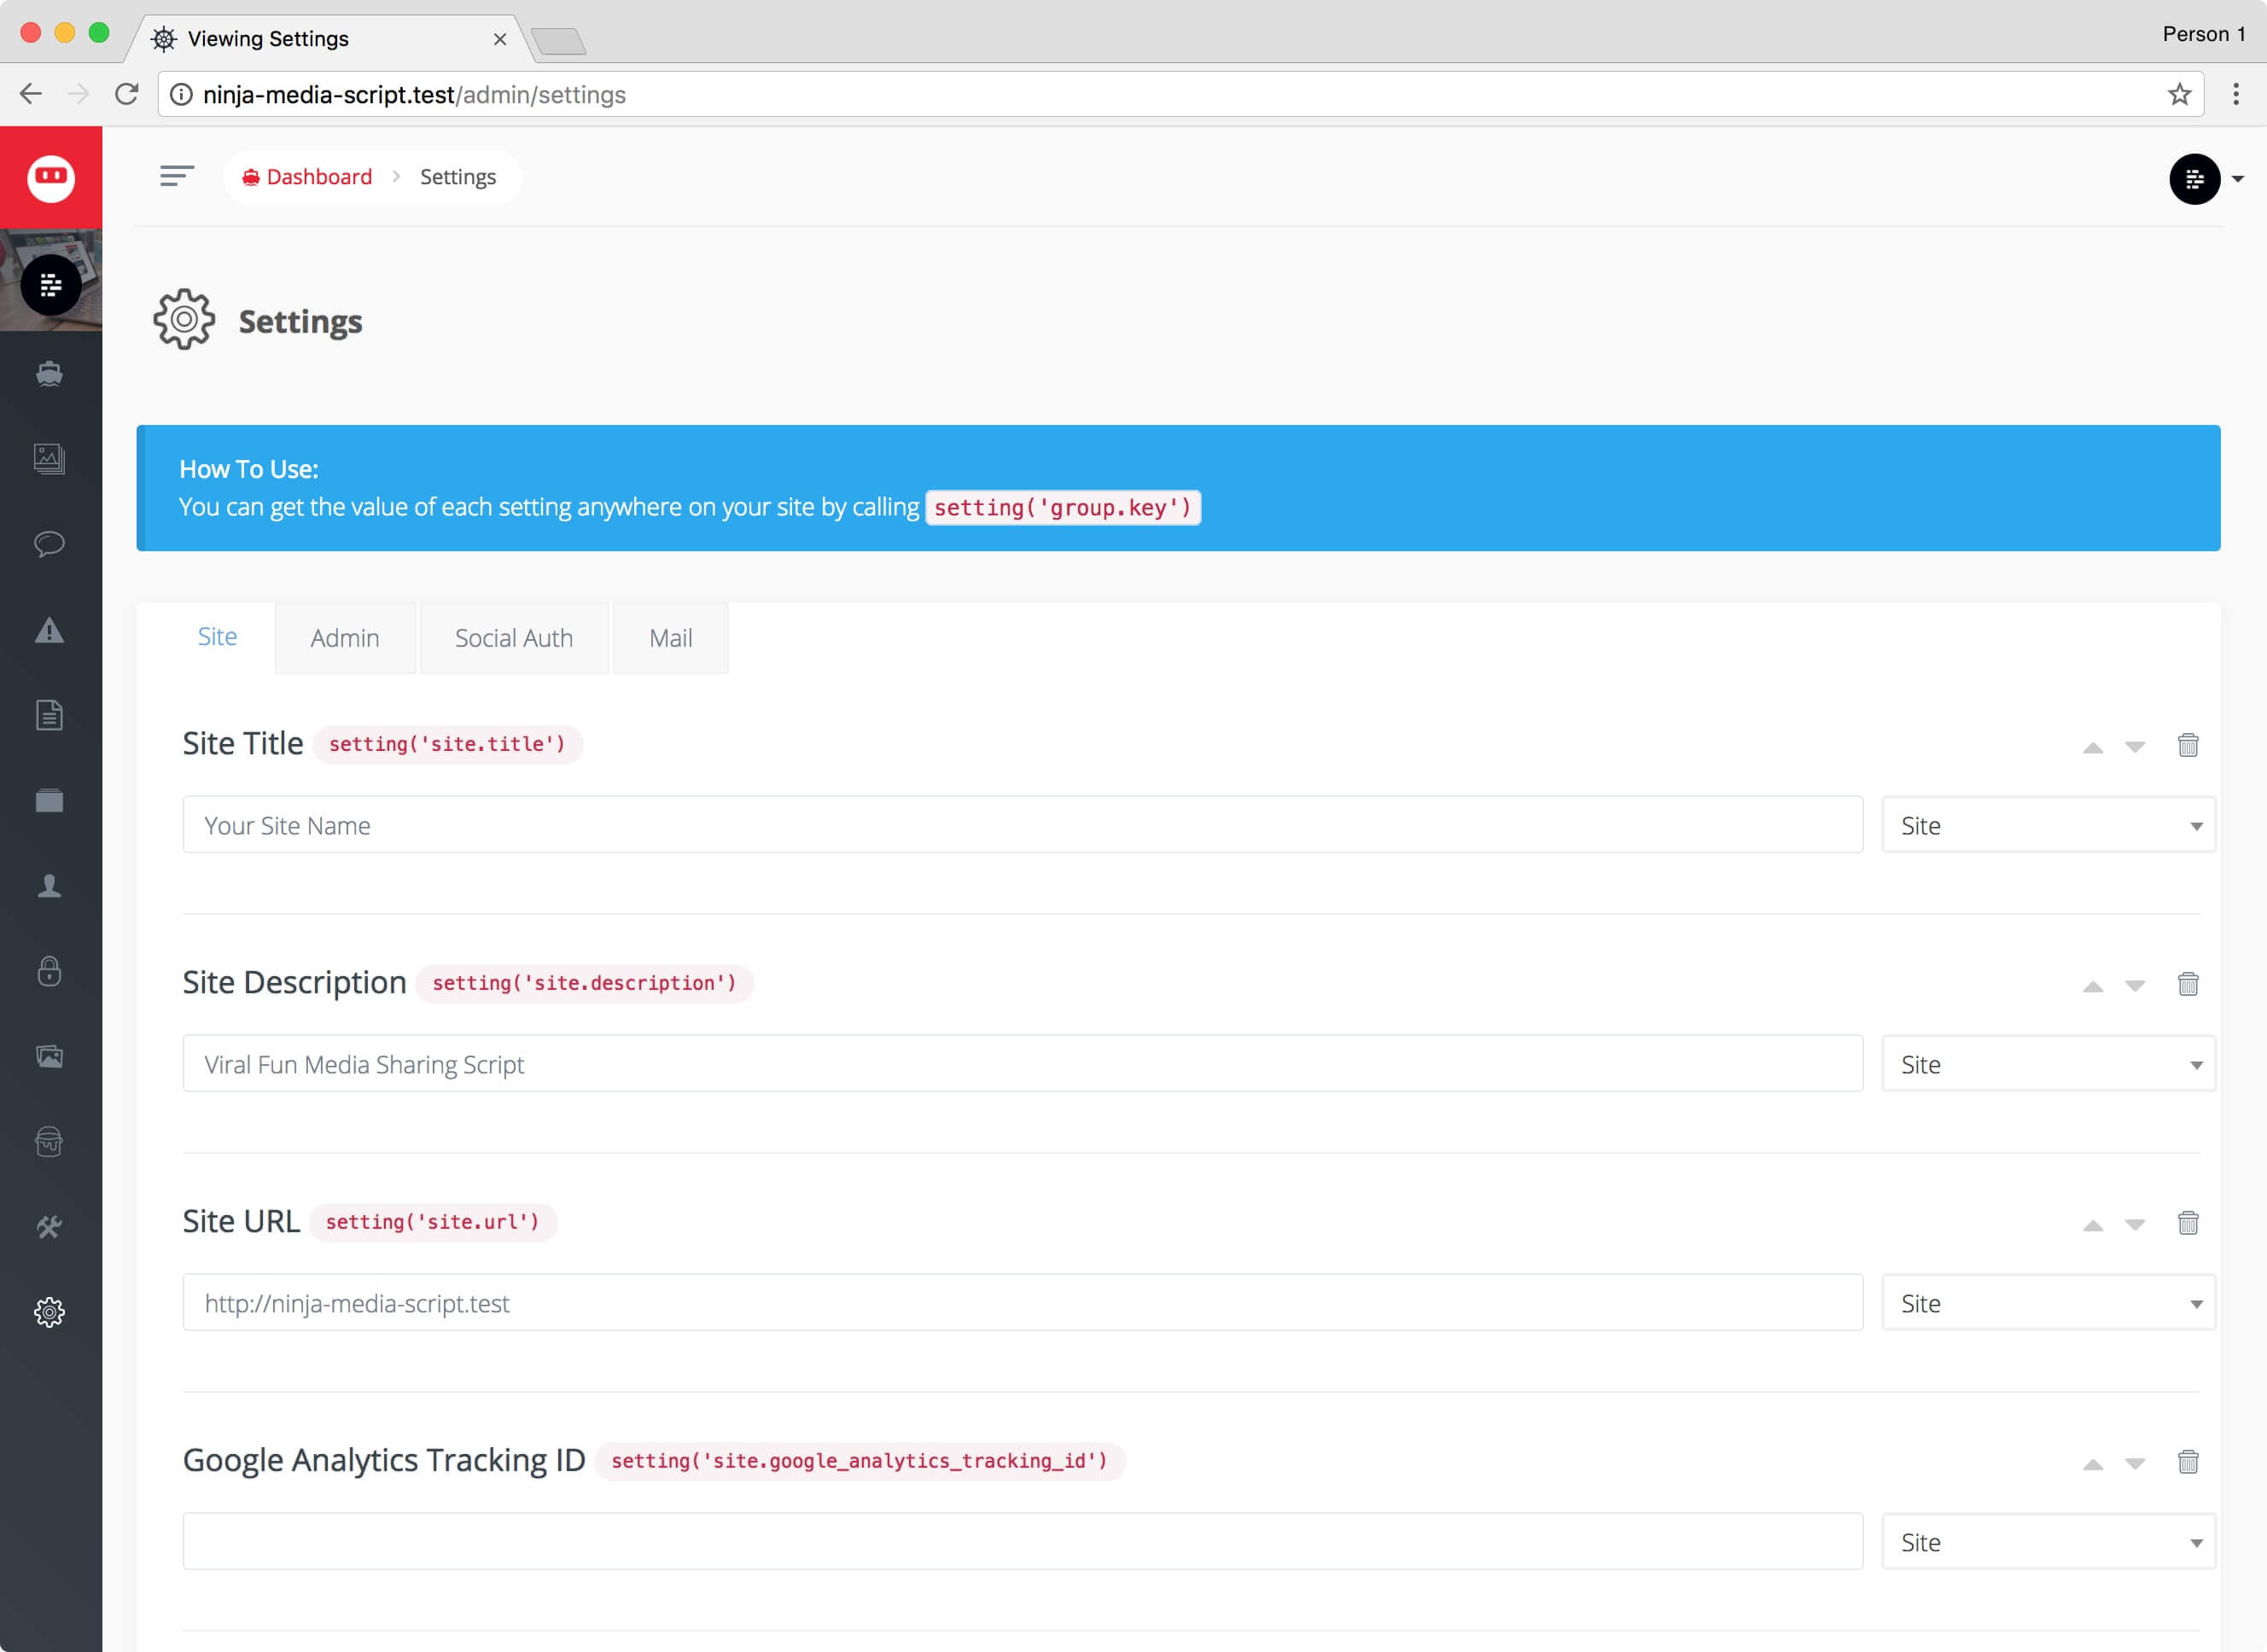This screenshot has width=2267, height=1652.
Task: Open the Mail settings tab
Action: click(x=670, y=638)
